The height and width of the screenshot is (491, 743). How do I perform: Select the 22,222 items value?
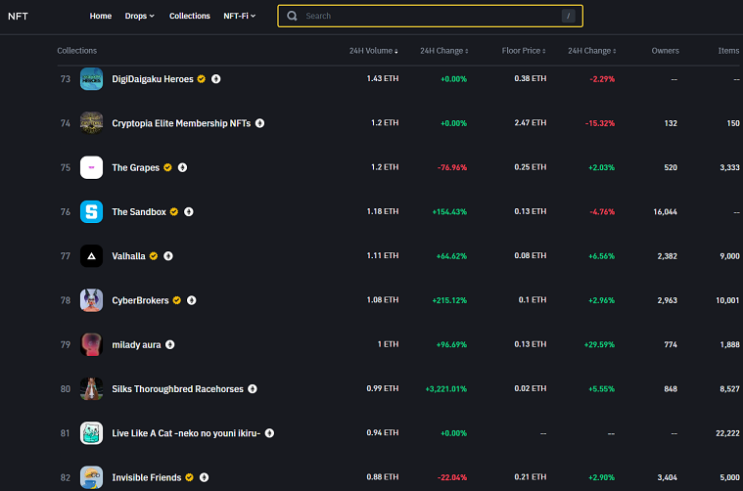[727, 433]
